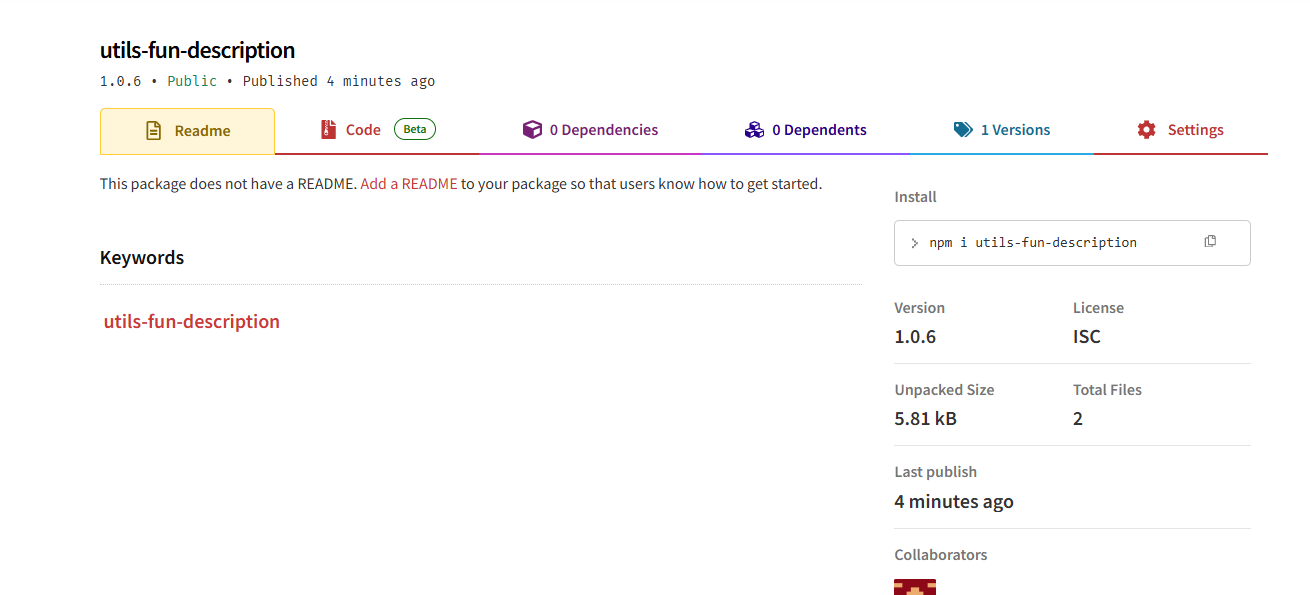Screen dimensions: 1310x595
Task: Copy the npm install command
Action: tap(1210, 242)
